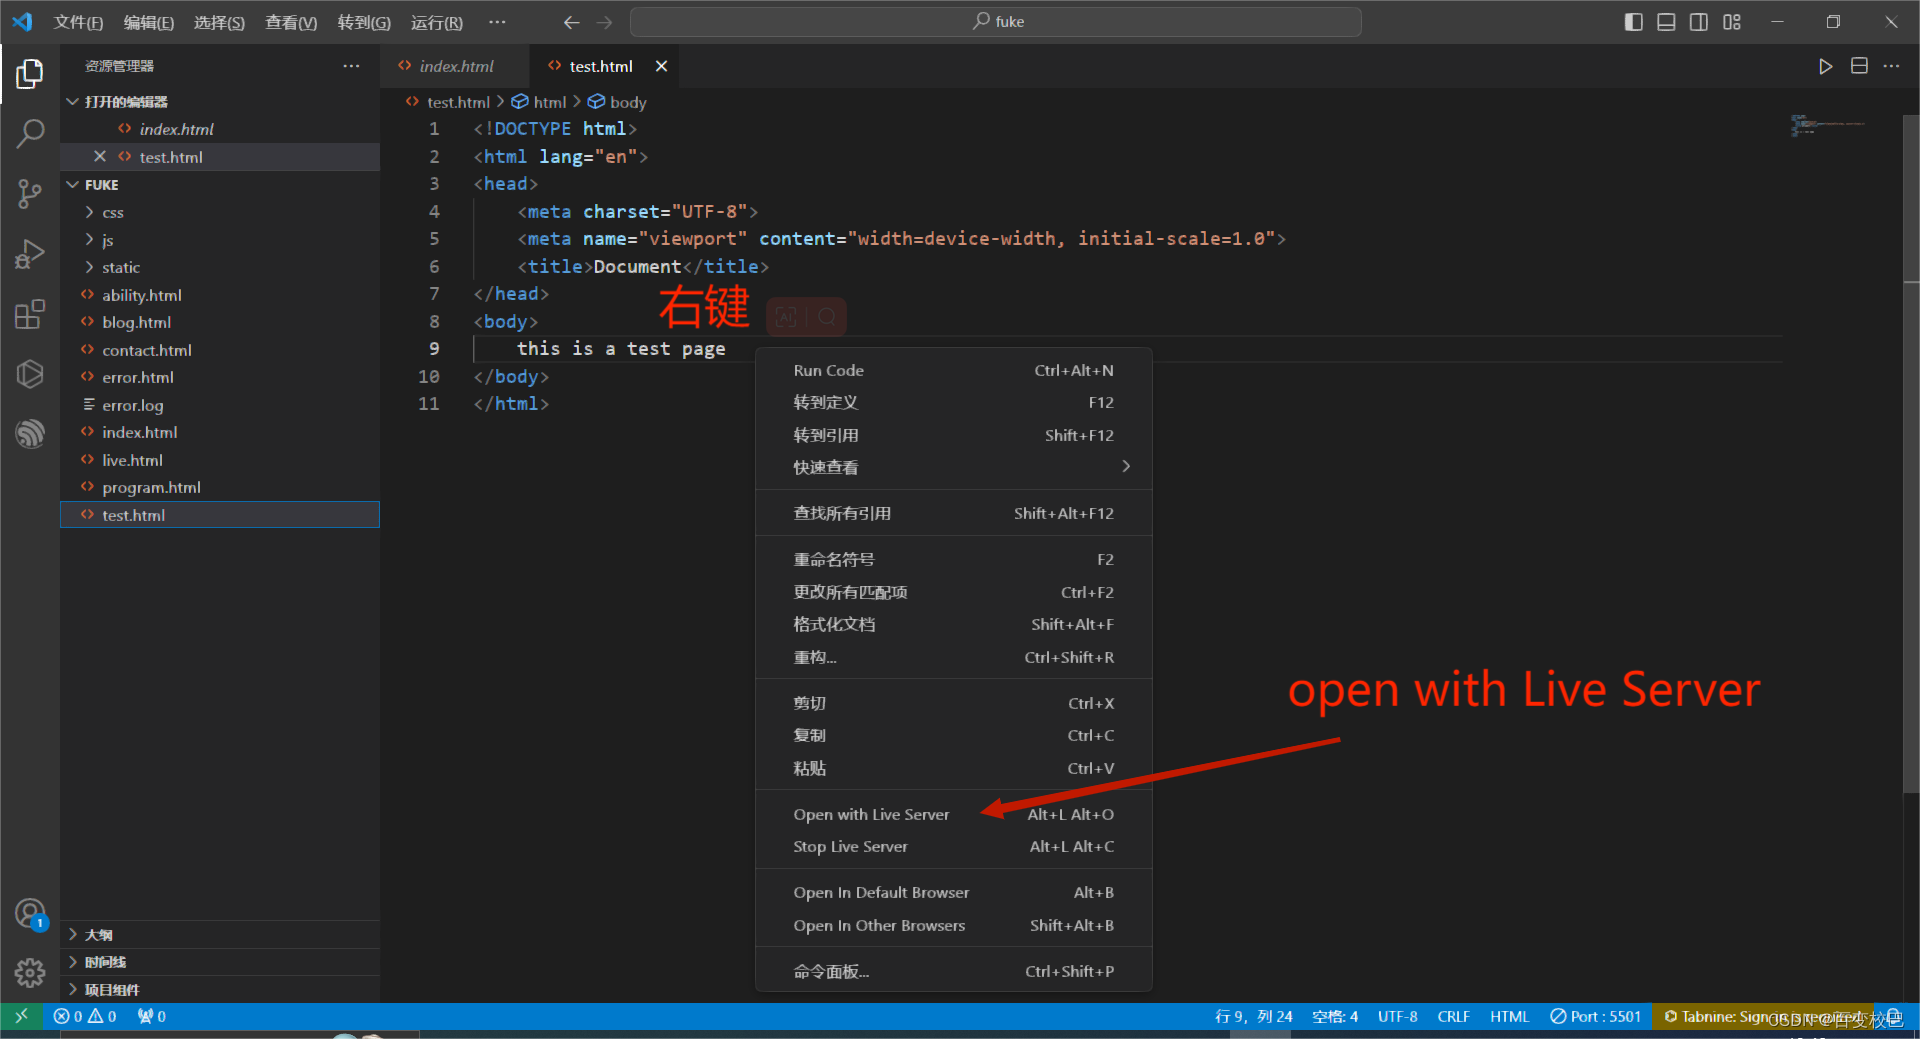
Task: Choose Ctrl+Shift+P command palette context entry
Action: point(953,971)
